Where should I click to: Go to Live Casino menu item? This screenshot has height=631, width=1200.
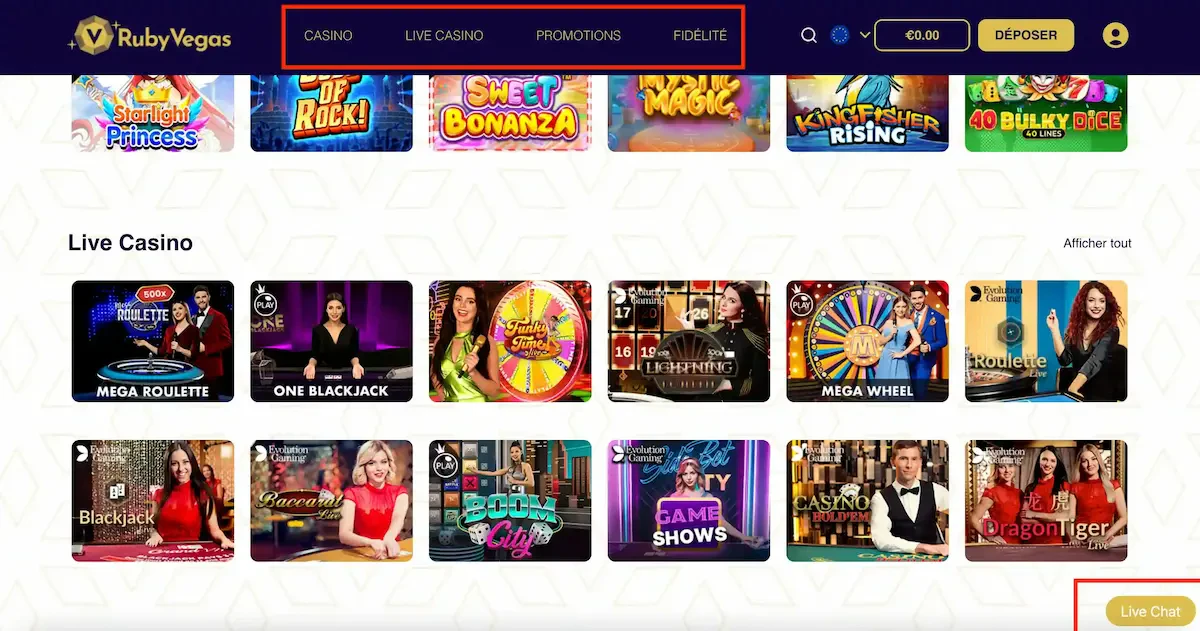(x=444, y=35)
